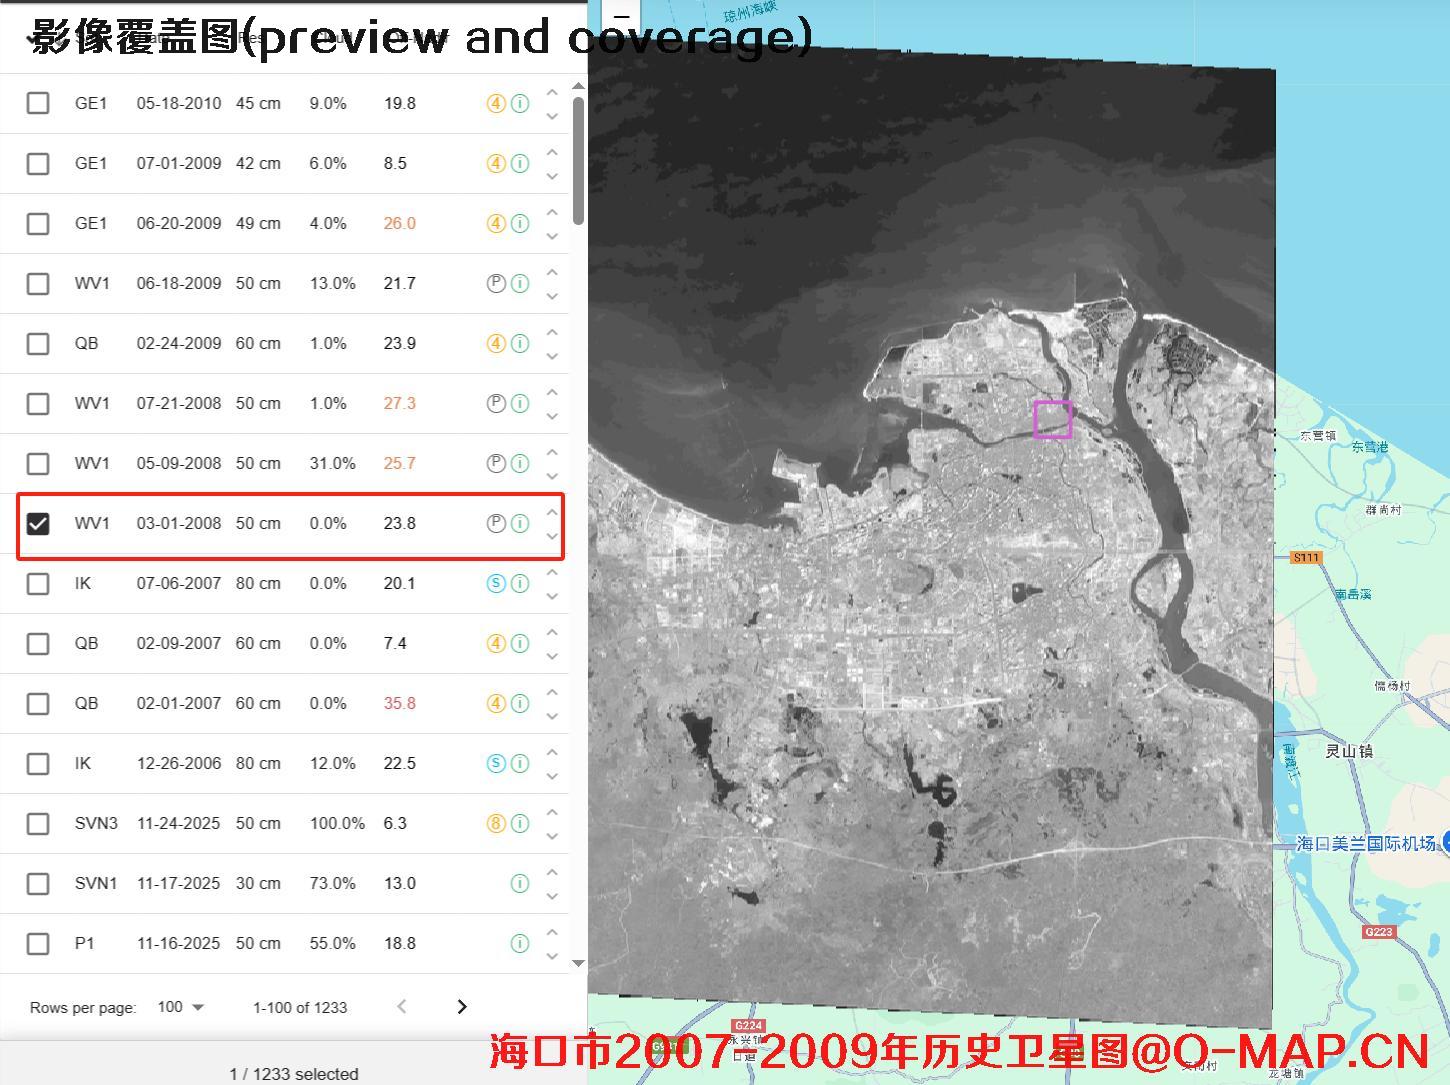Click the ⑧ band icon on SVN3 11-24-2025 row
Screen dimensions: 1450x1085
496,823
